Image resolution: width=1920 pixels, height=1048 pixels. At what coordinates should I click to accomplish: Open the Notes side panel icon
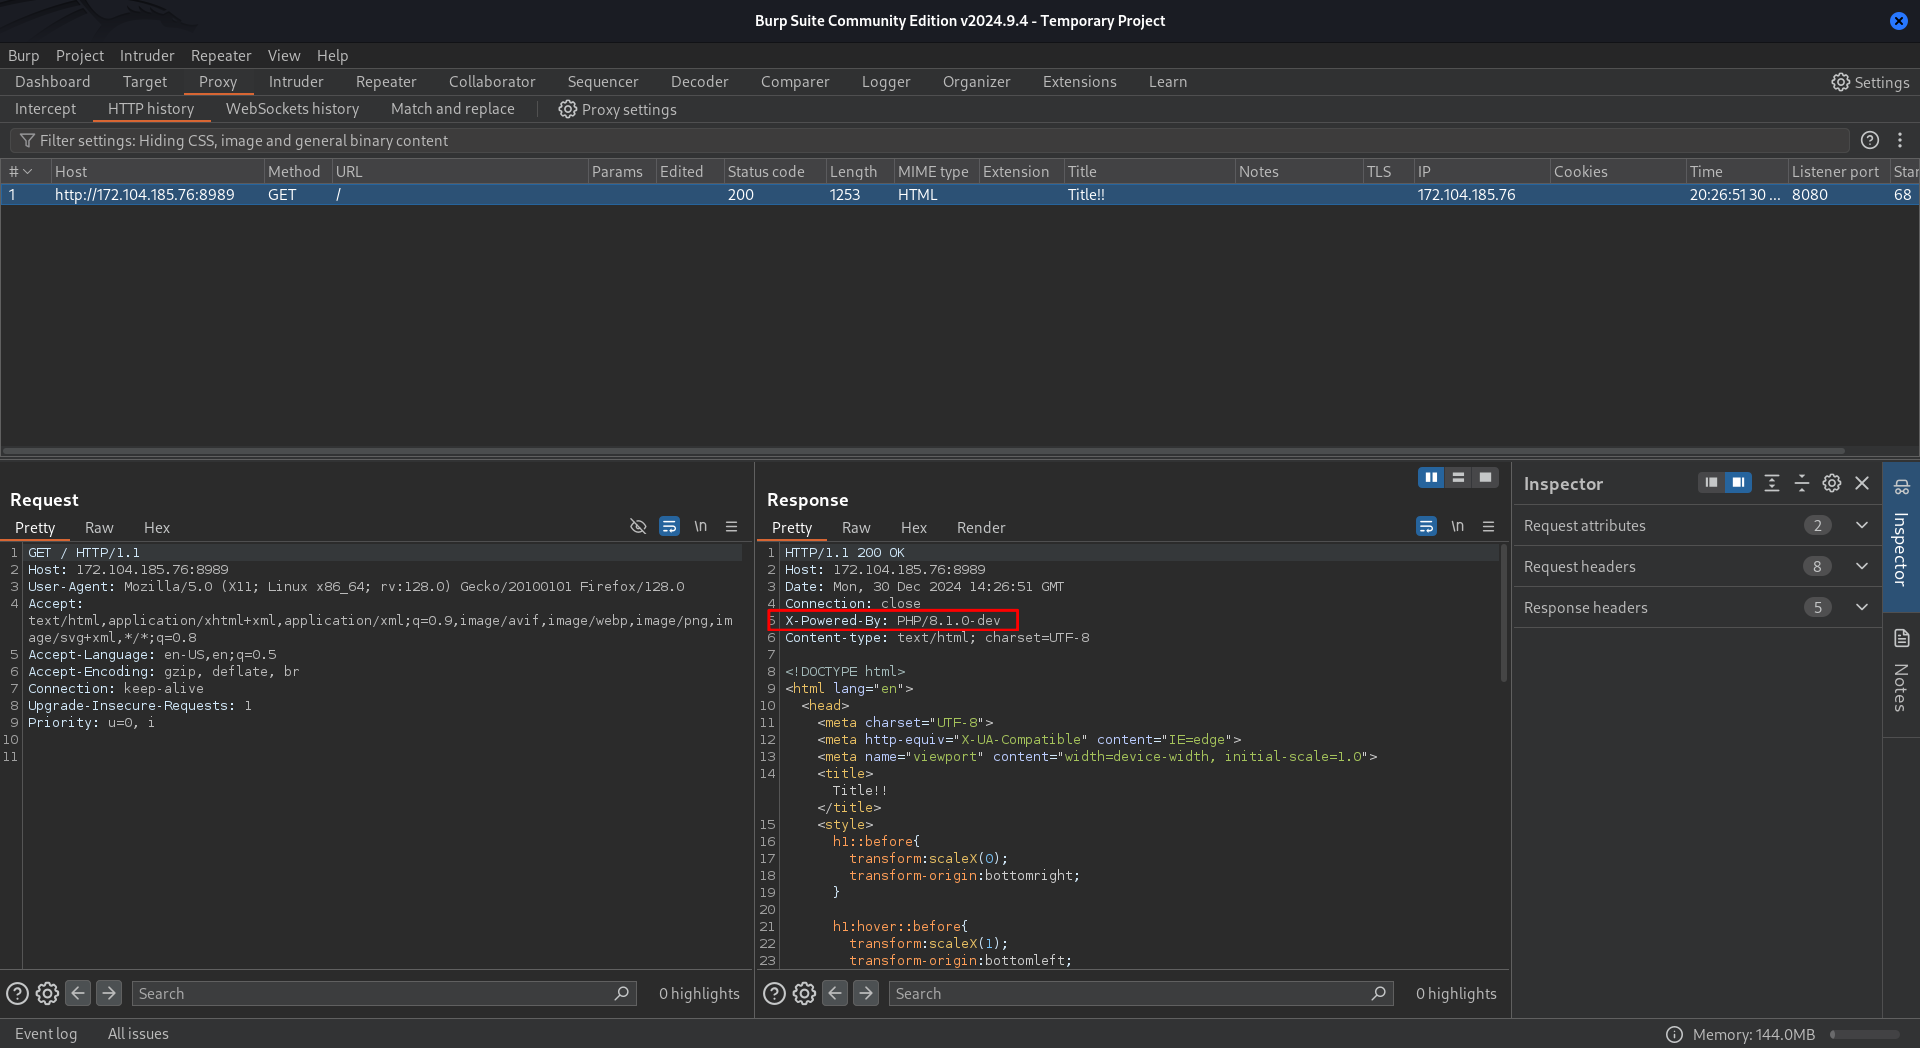coord(1901,639)
